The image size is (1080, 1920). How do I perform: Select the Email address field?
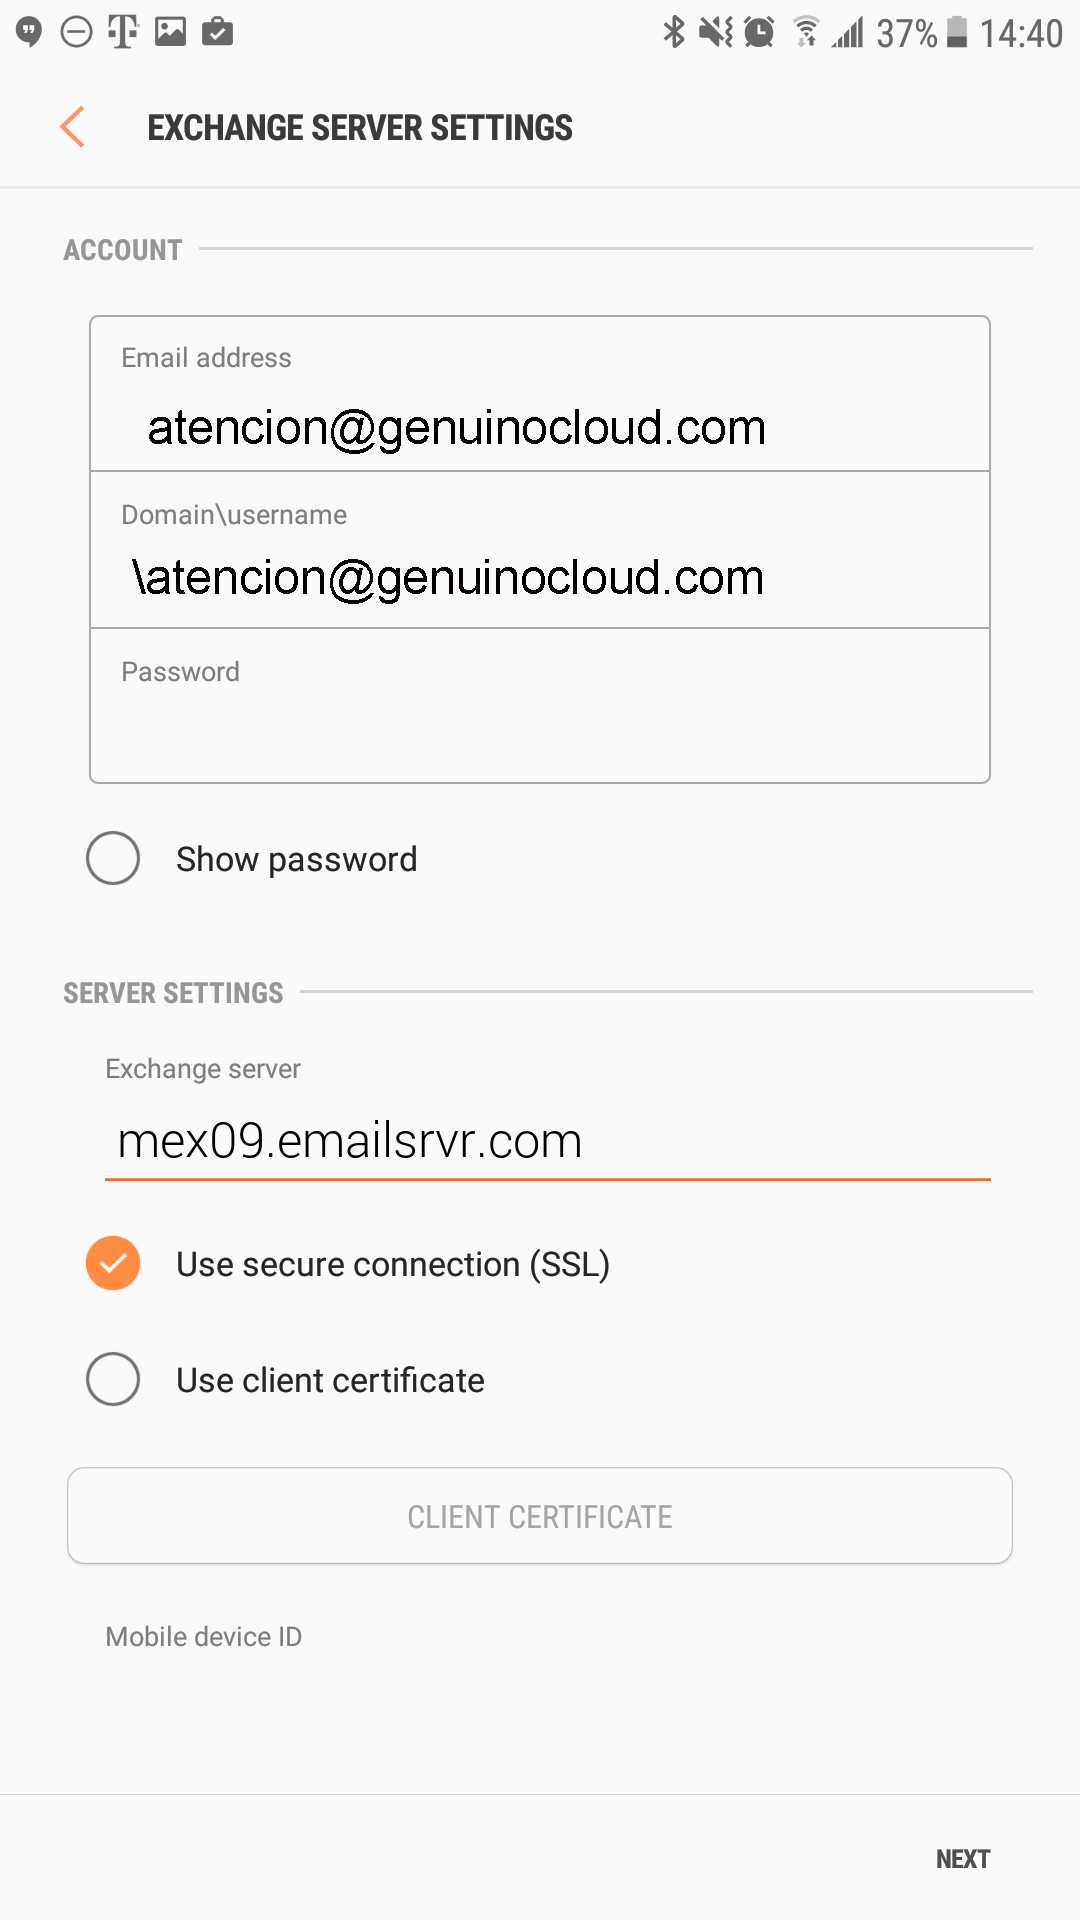tap(540, 394)
